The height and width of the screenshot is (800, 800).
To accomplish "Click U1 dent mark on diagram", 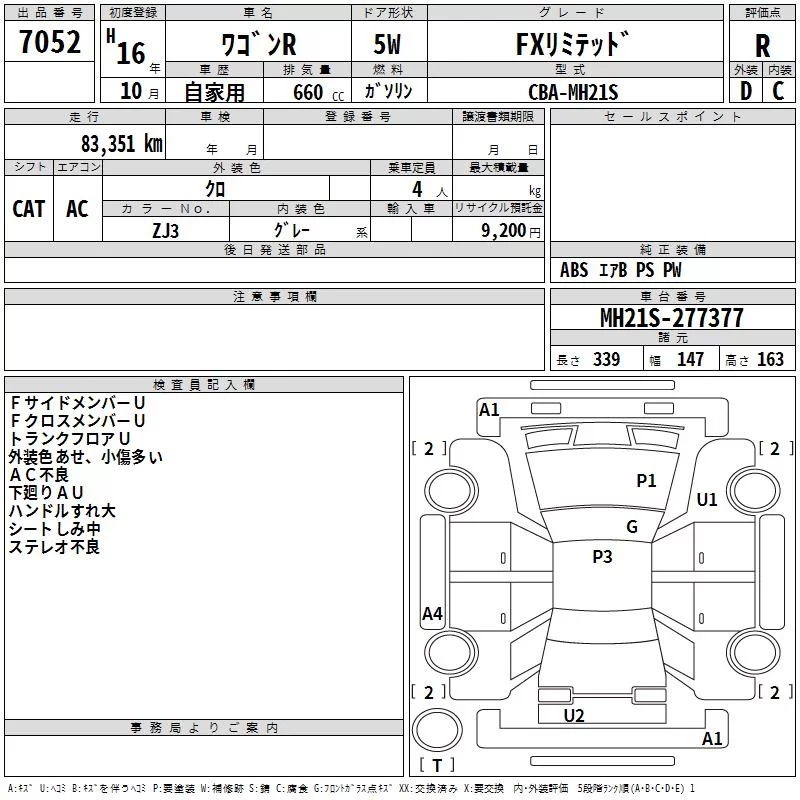I will click(707, 499).
